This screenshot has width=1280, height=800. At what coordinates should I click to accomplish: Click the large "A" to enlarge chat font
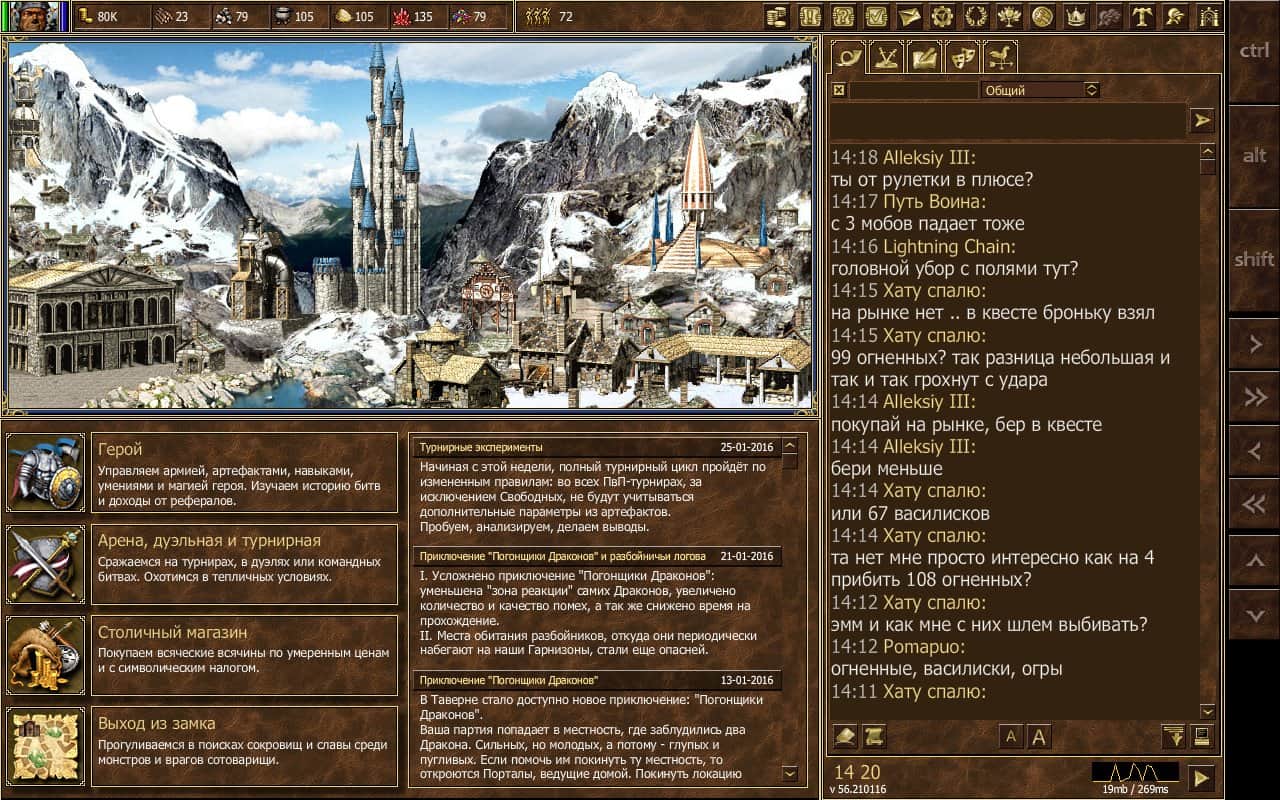pos(1040,737)
